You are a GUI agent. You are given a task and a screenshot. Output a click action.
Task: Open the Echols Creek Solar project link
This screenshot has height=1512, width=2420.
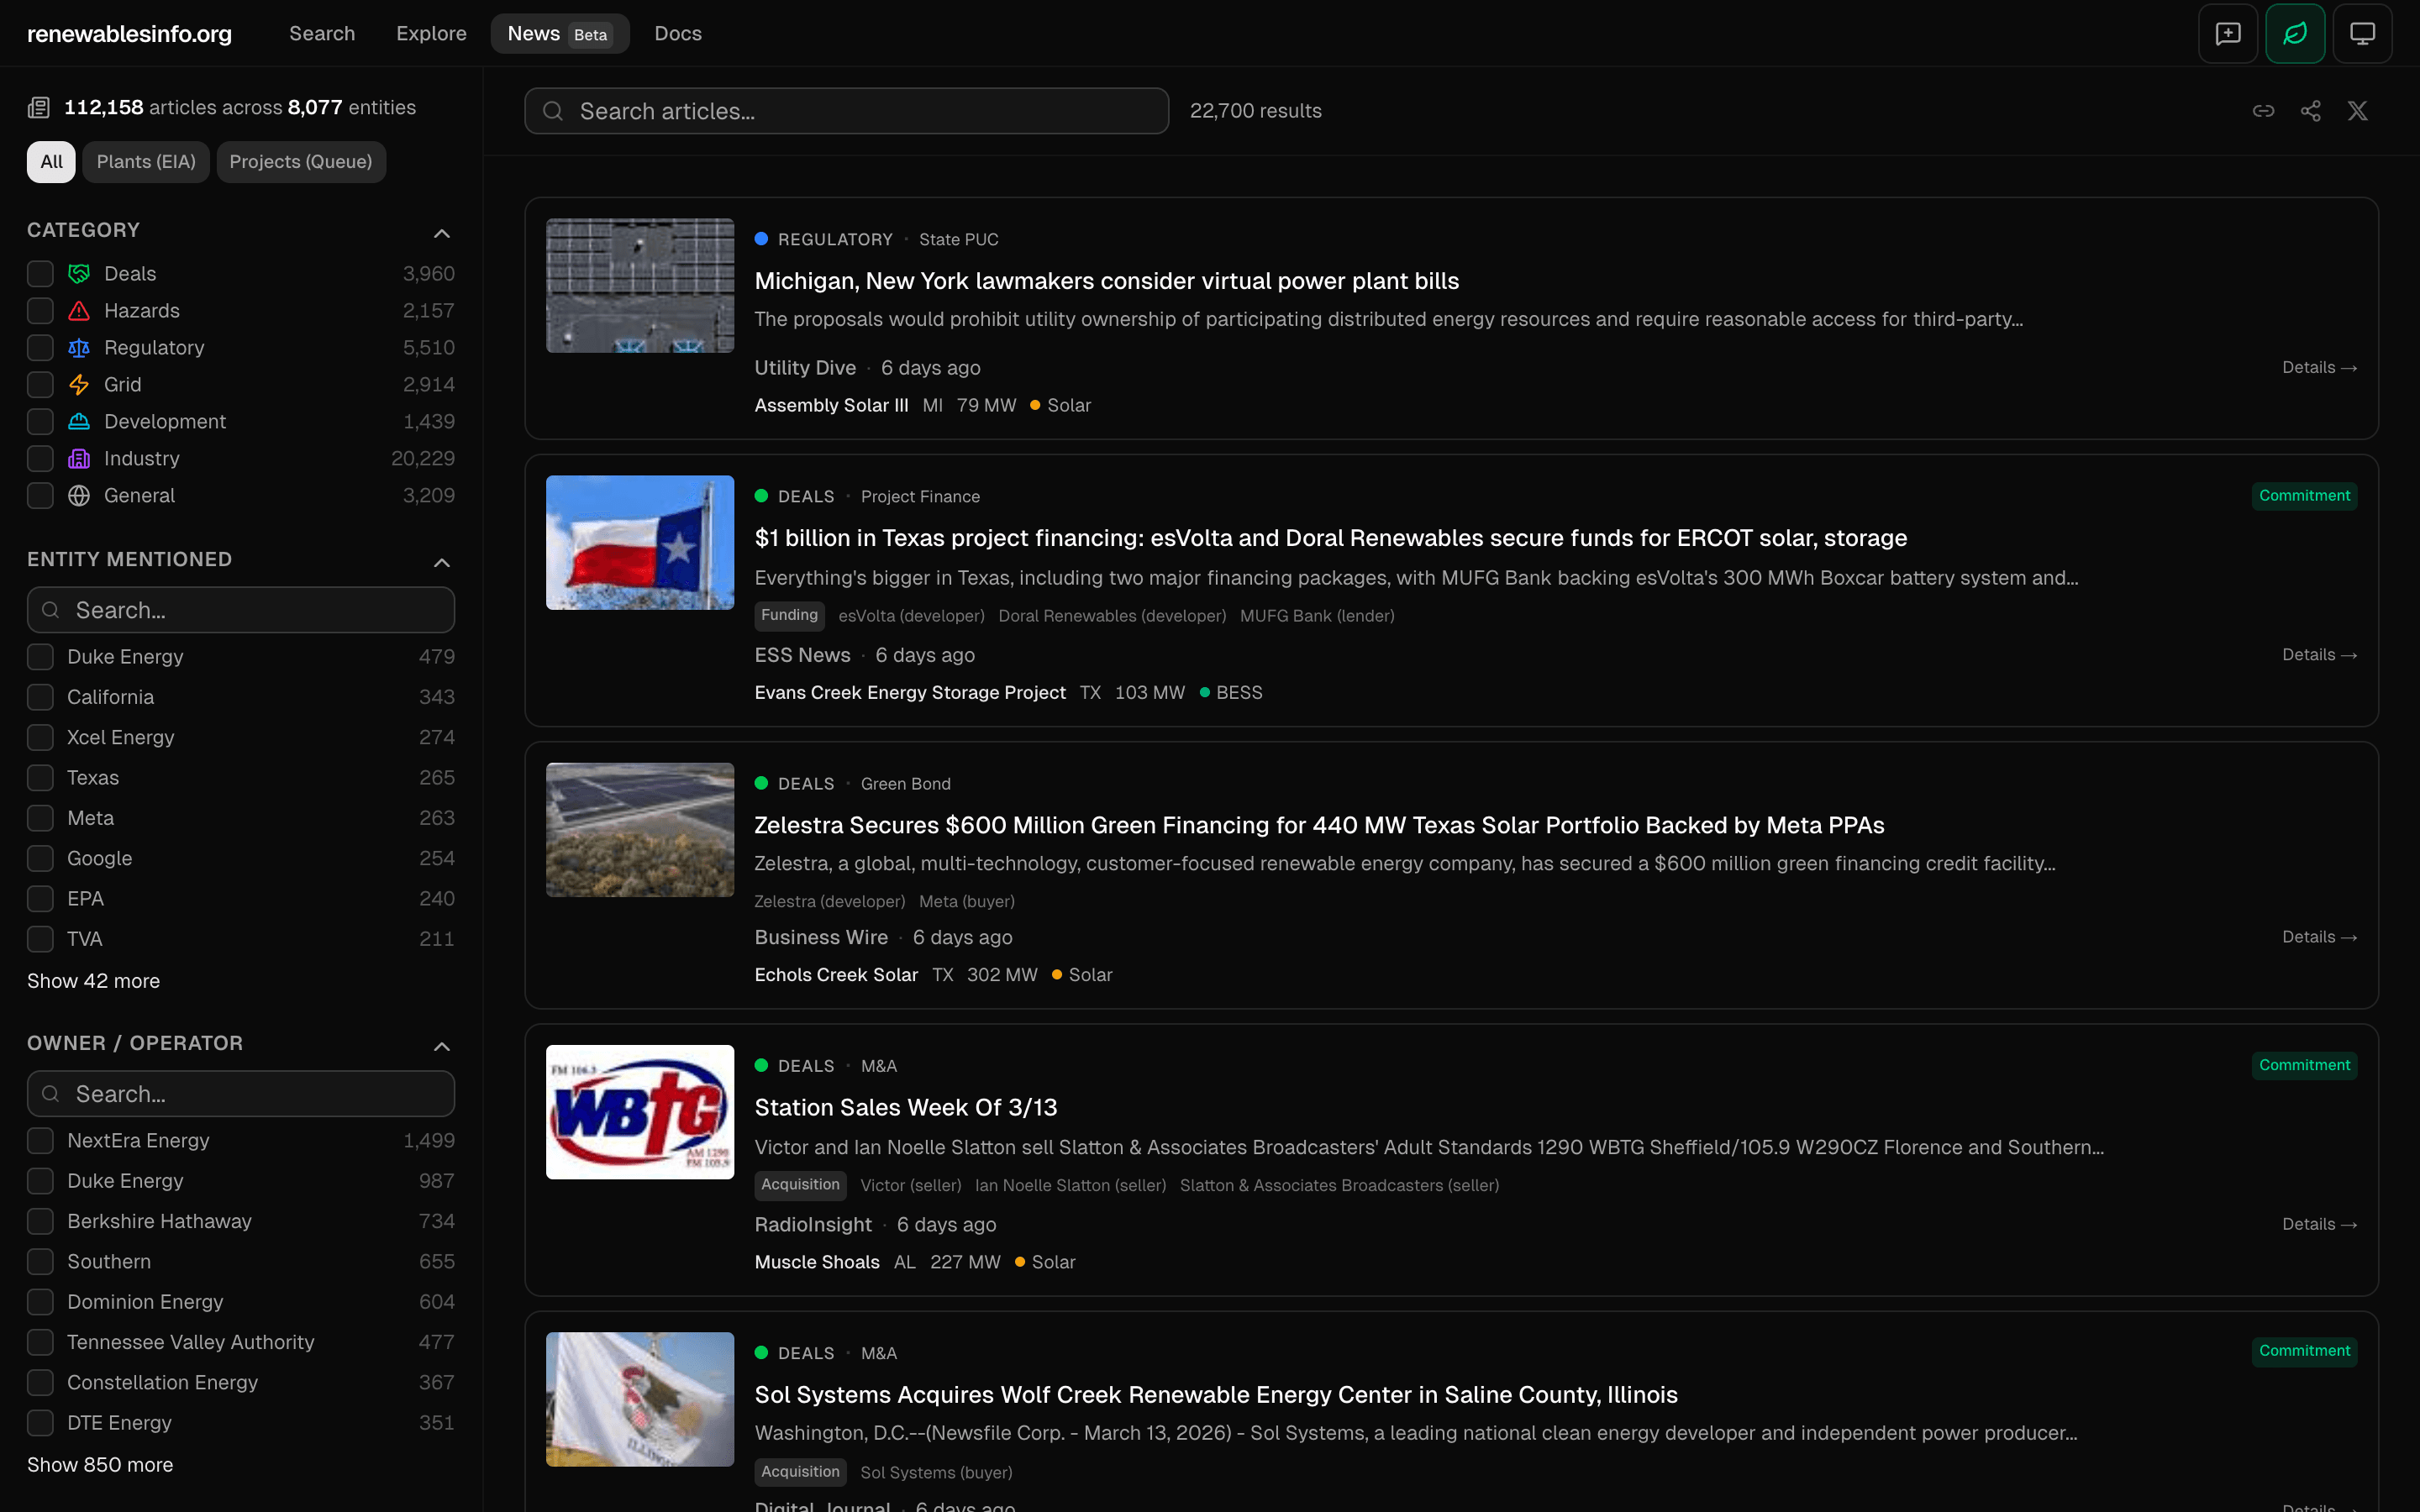click(x=836, y=975)
